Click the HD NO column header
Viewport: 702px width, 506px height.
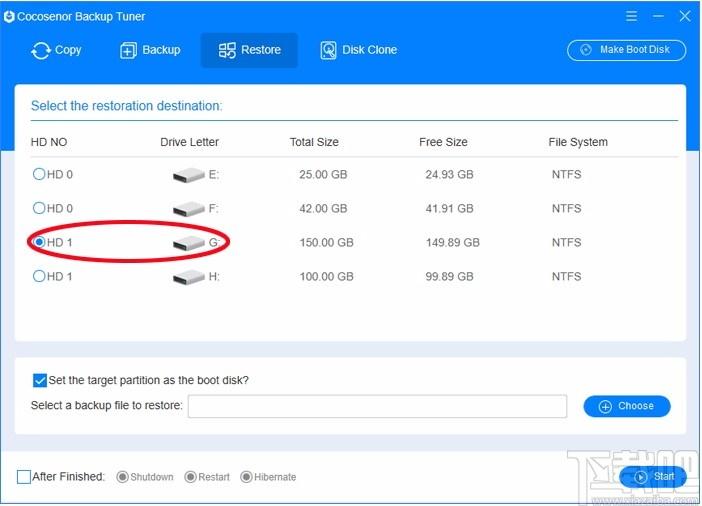coord(49,142)
